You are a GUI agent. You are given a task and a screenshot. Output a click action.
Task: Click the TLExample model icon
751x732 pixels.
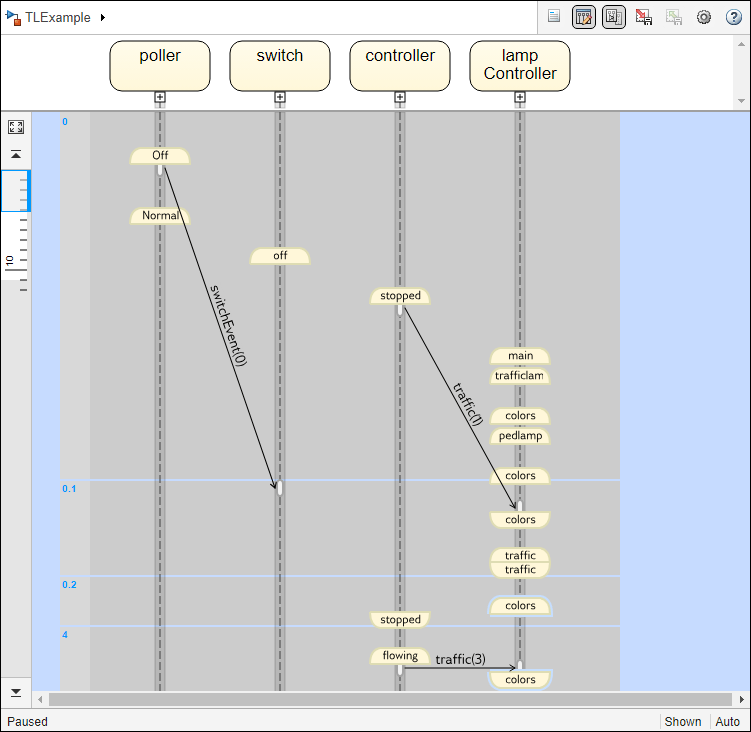[13, 17]
